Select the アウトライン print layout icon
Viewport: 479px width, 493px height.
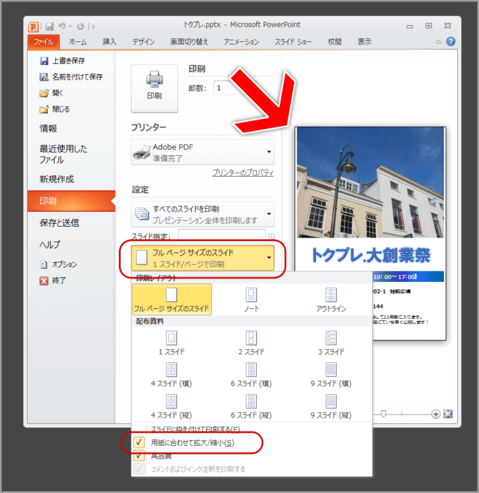[x=331, y=300]
